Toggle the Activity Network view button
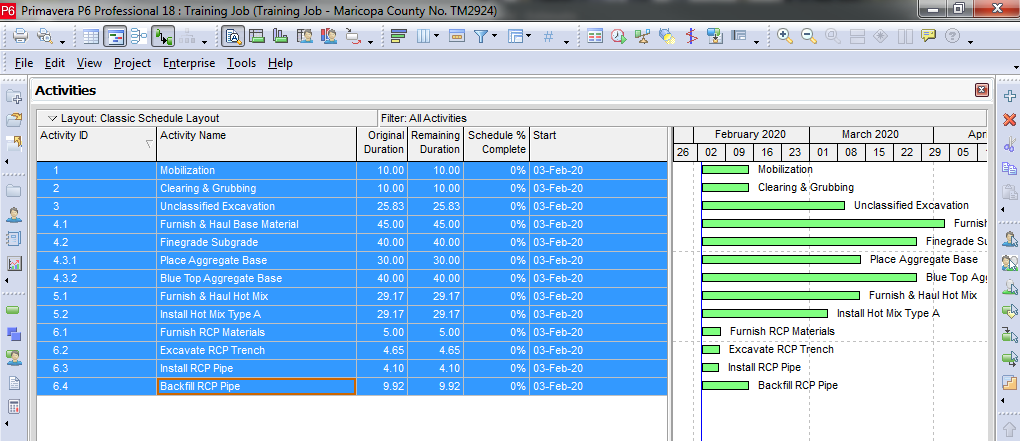 [139, 37]
